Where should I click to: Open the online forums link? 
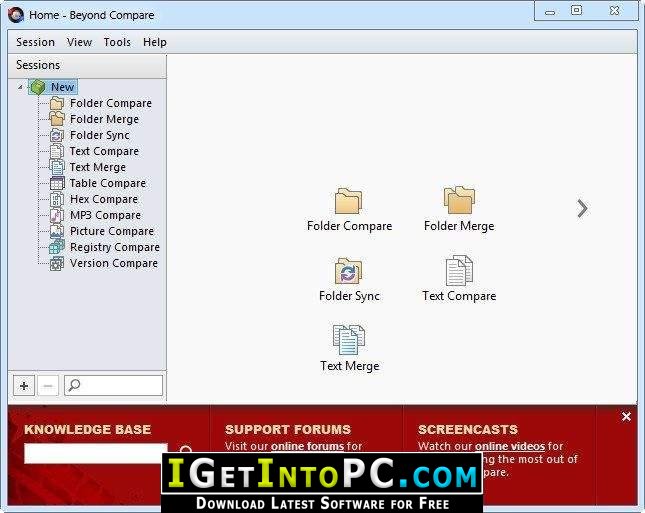click(307, 446)
